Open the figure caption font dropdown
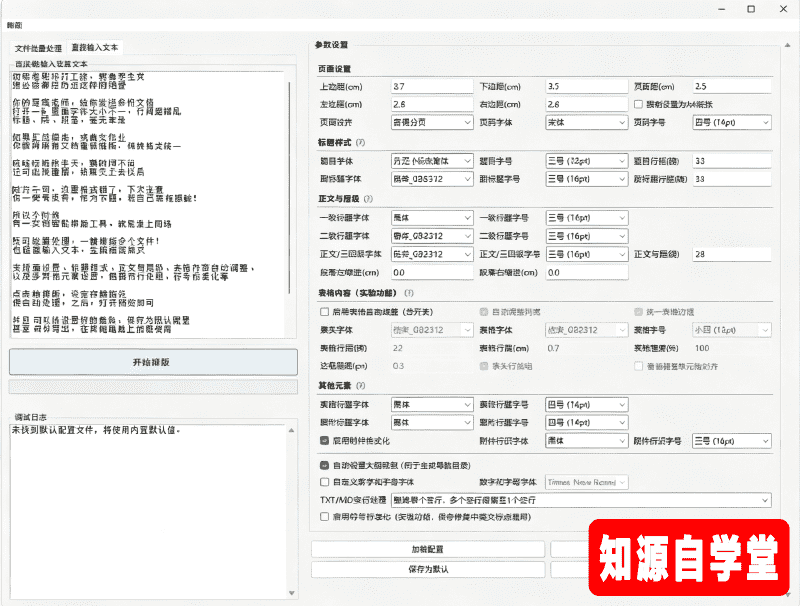The image size is (800, 606). (432, 422)
